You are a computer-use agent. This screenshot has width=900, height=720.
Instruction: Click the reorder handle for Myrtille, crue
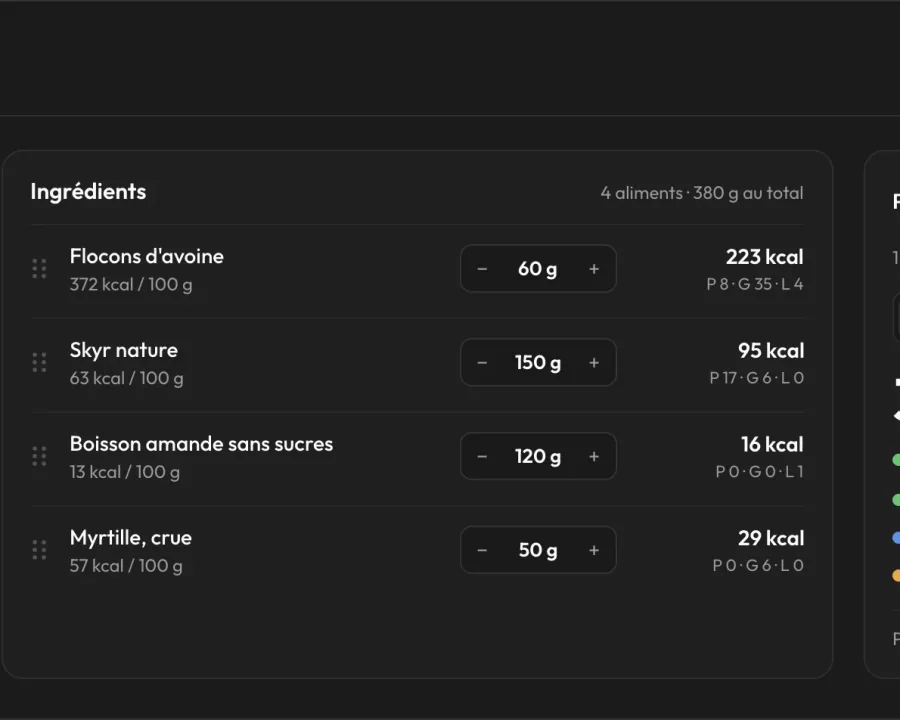39,550
